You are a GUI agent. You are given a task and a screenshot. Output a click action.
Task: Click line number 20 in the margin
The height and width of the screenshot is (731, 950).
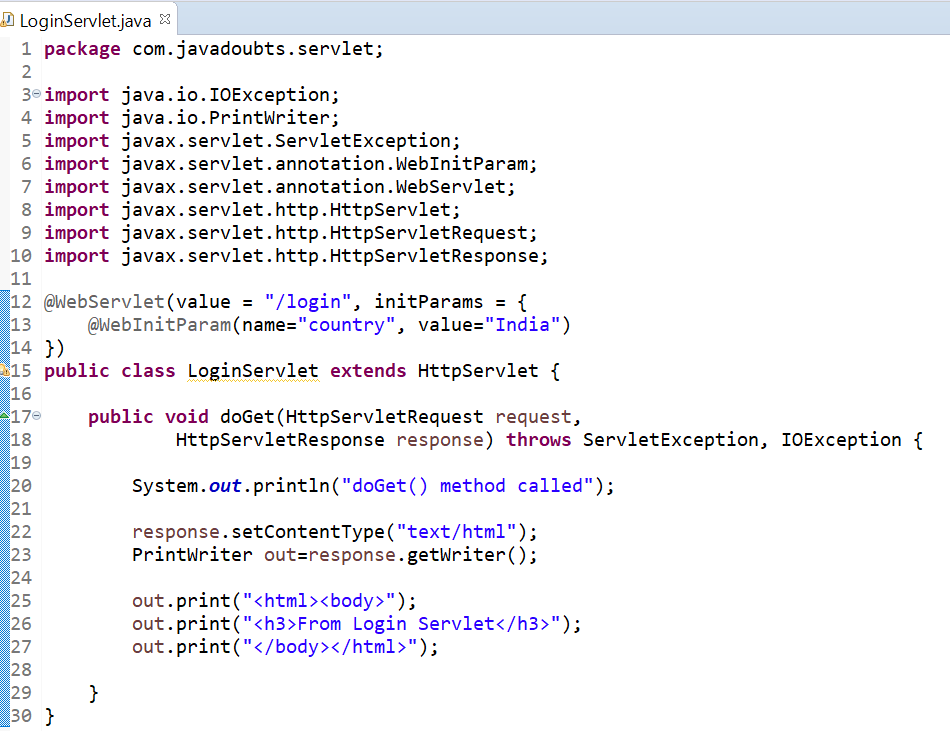click(21, 485)
